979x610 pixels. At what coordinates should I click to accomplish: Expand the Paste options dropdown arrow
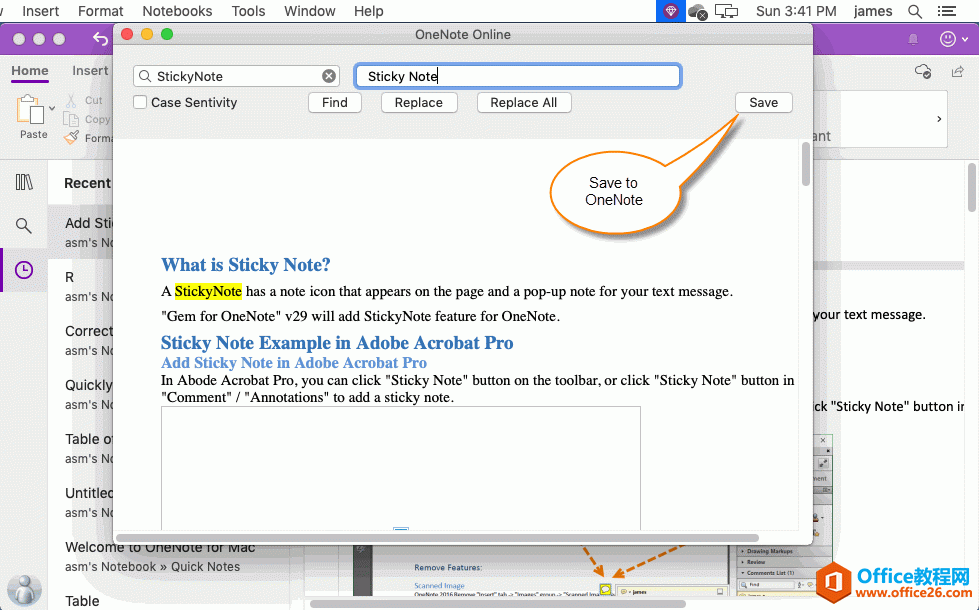point(52,108)
